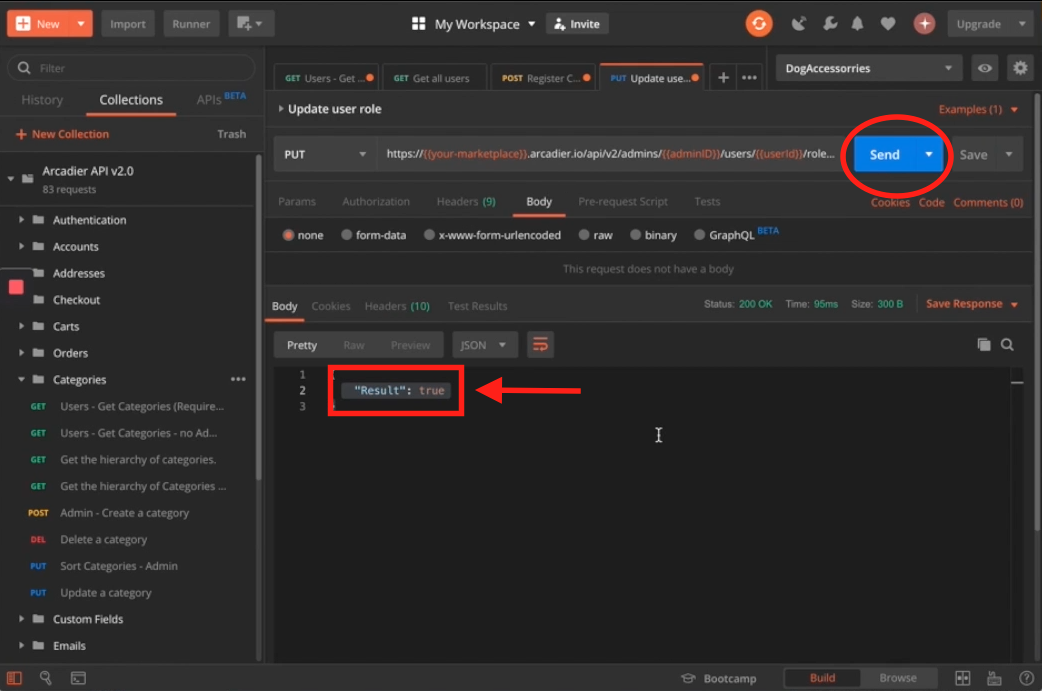Open the Cookies link
This screenshot has width=1042, height=691.
click(x=890, y=203)
